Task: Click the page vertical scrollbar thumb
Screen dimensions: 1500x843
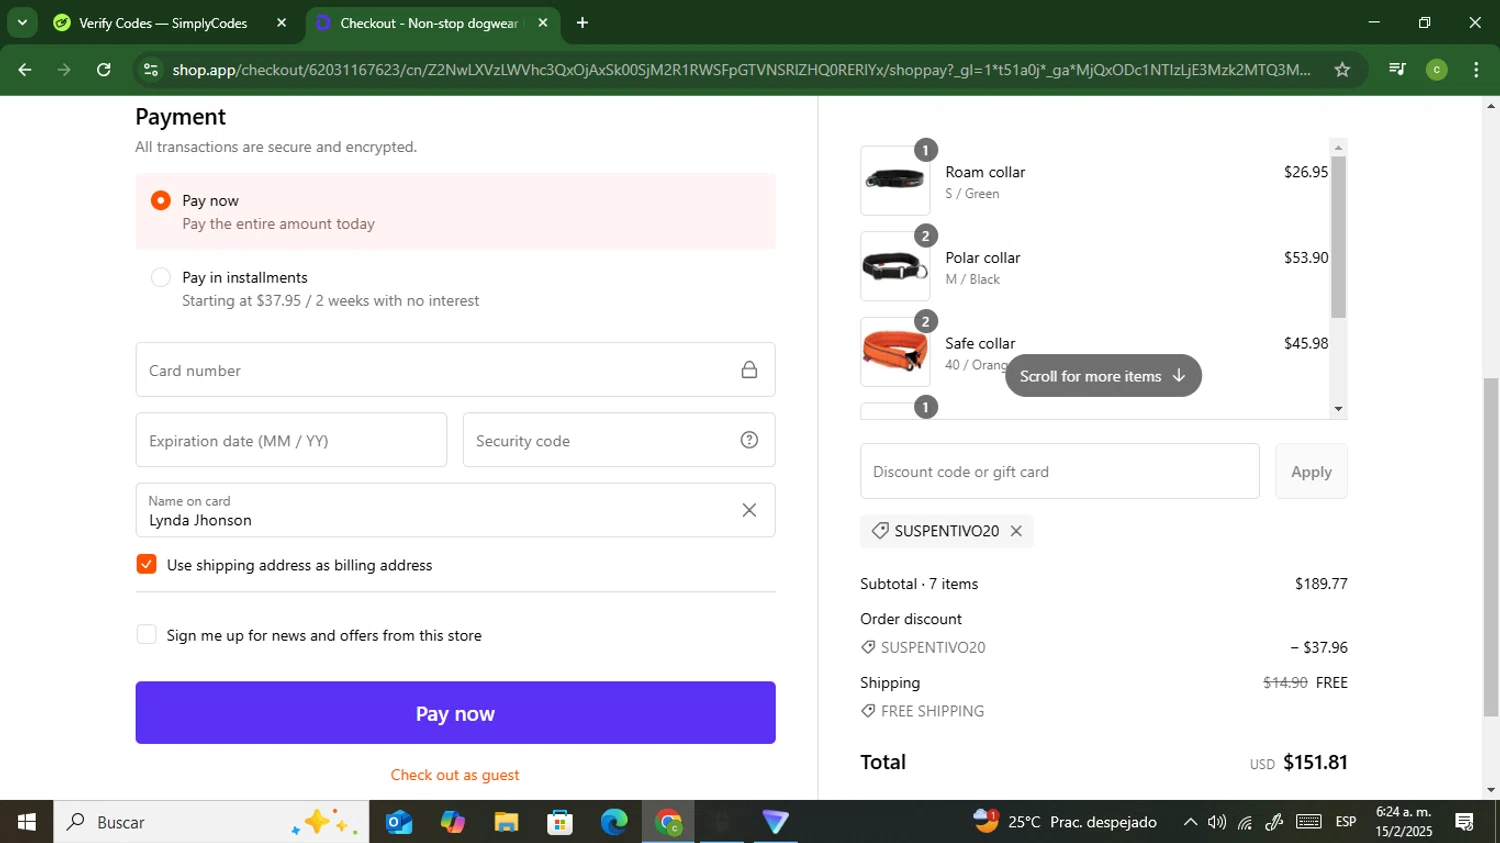Action: pyautogui.click(x=1491, y=547)
